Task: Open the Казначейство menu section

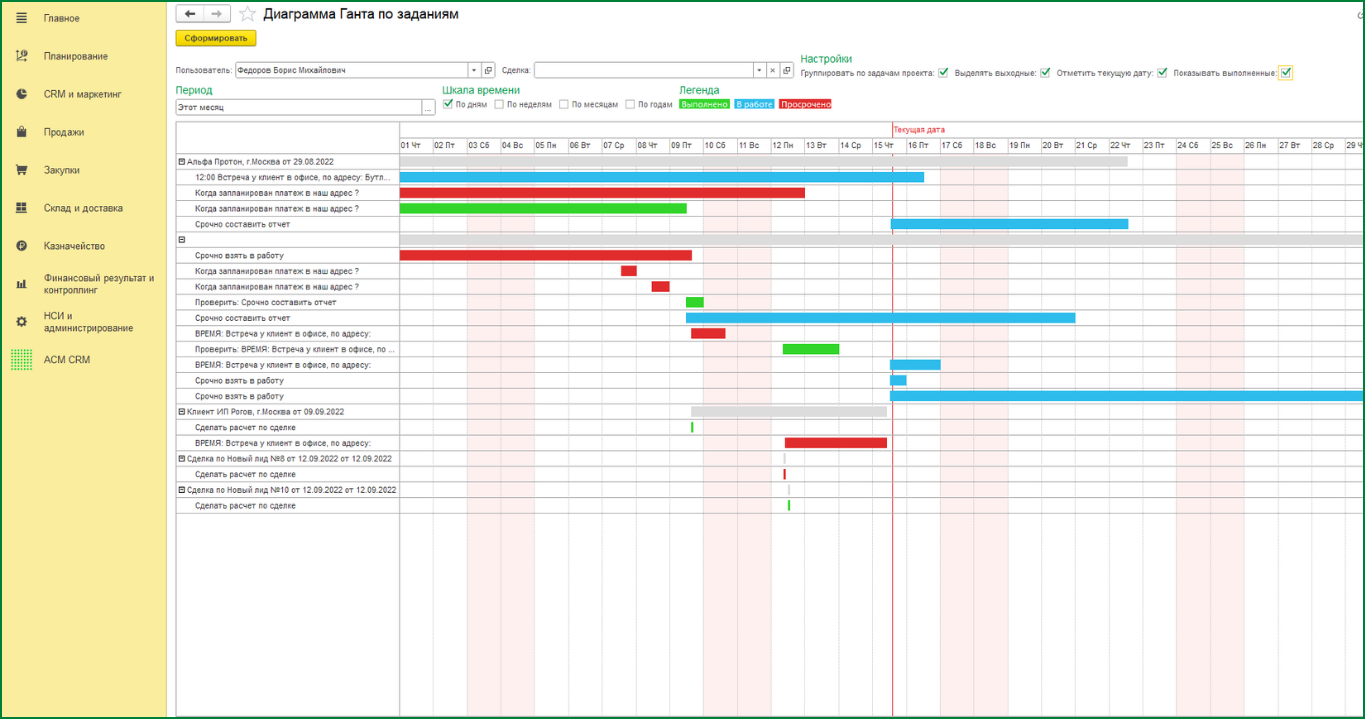Action: (74, 246)
